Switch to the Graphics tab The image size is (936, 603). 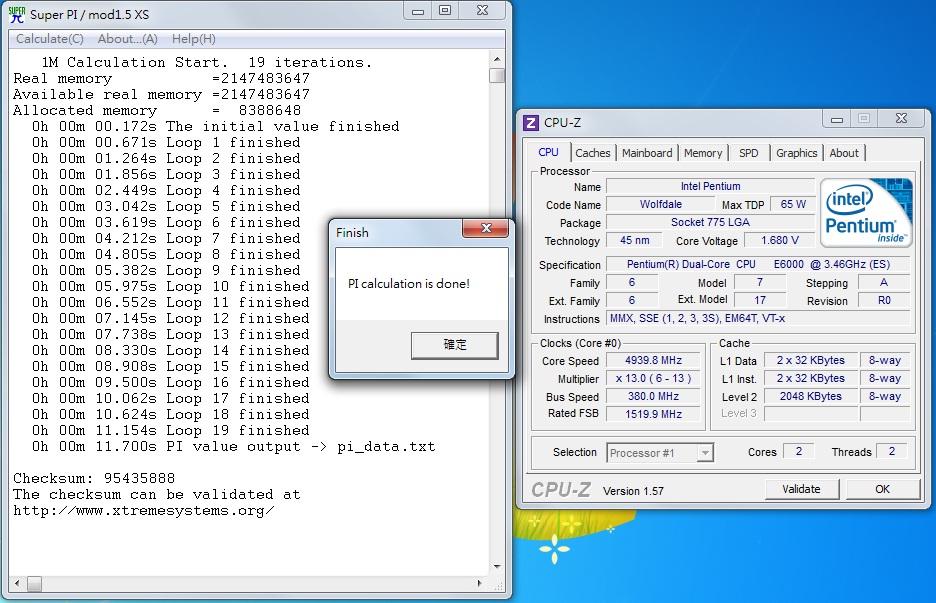(796, 153)
